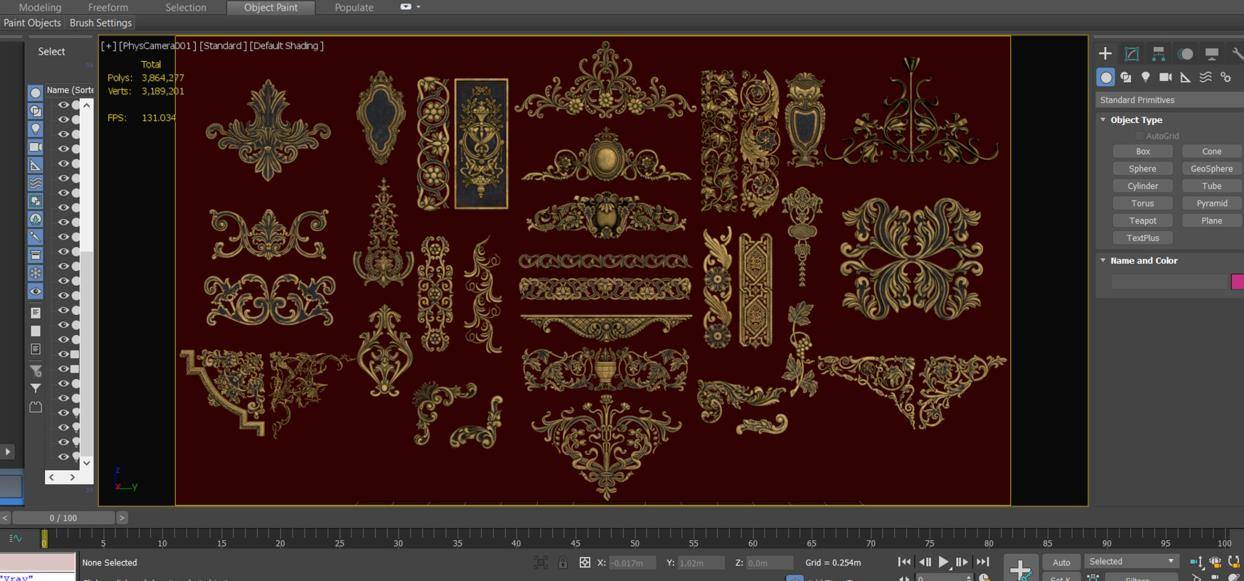The image size is (1244, 581).
Task: Hide the first object via eye icon
Action: 63,105
